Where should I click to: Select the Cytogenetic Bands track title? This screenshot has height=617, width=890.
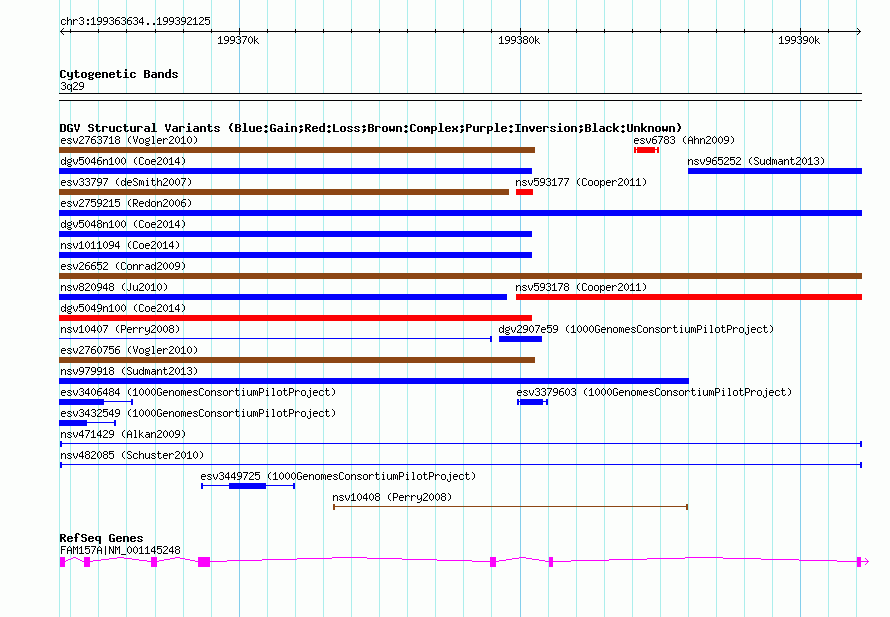pyautogui.click(x=119, y=74)
